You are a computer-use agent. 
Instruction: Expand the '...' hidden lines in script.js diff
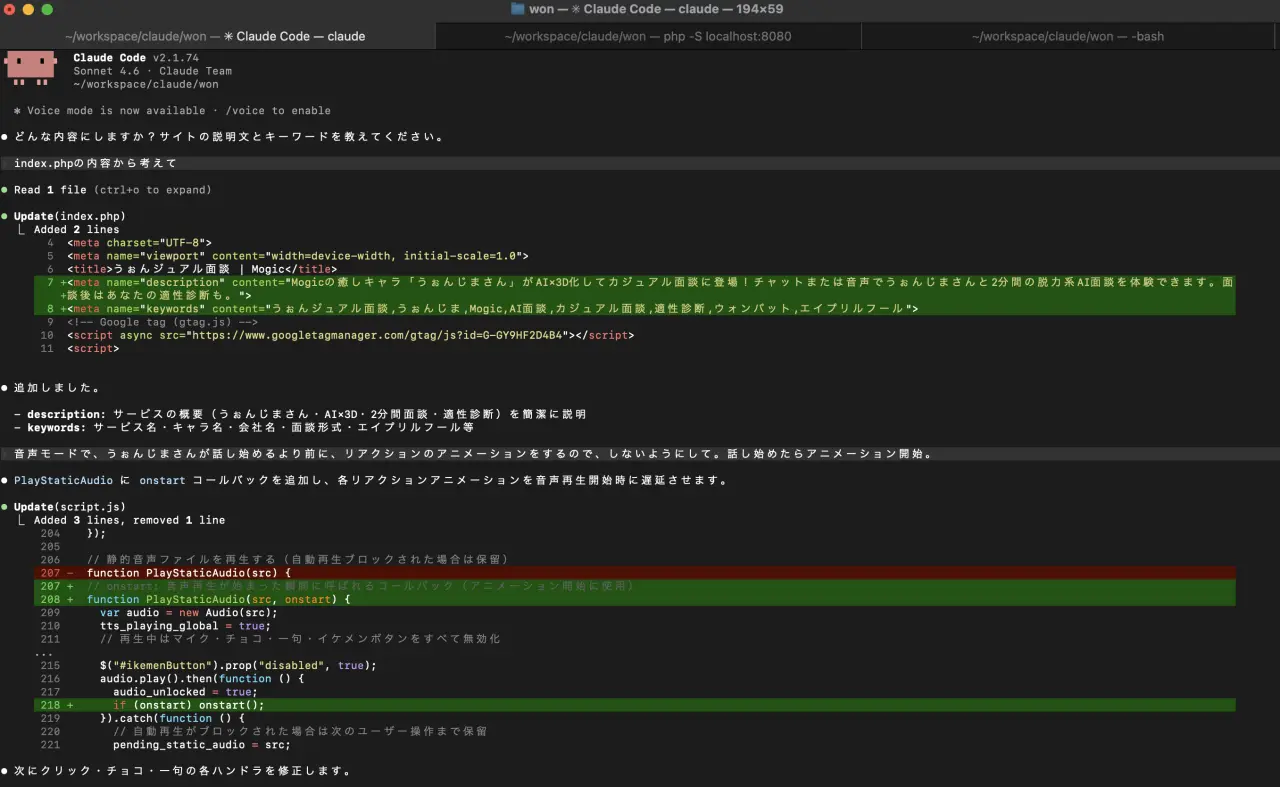pos(43,653)
